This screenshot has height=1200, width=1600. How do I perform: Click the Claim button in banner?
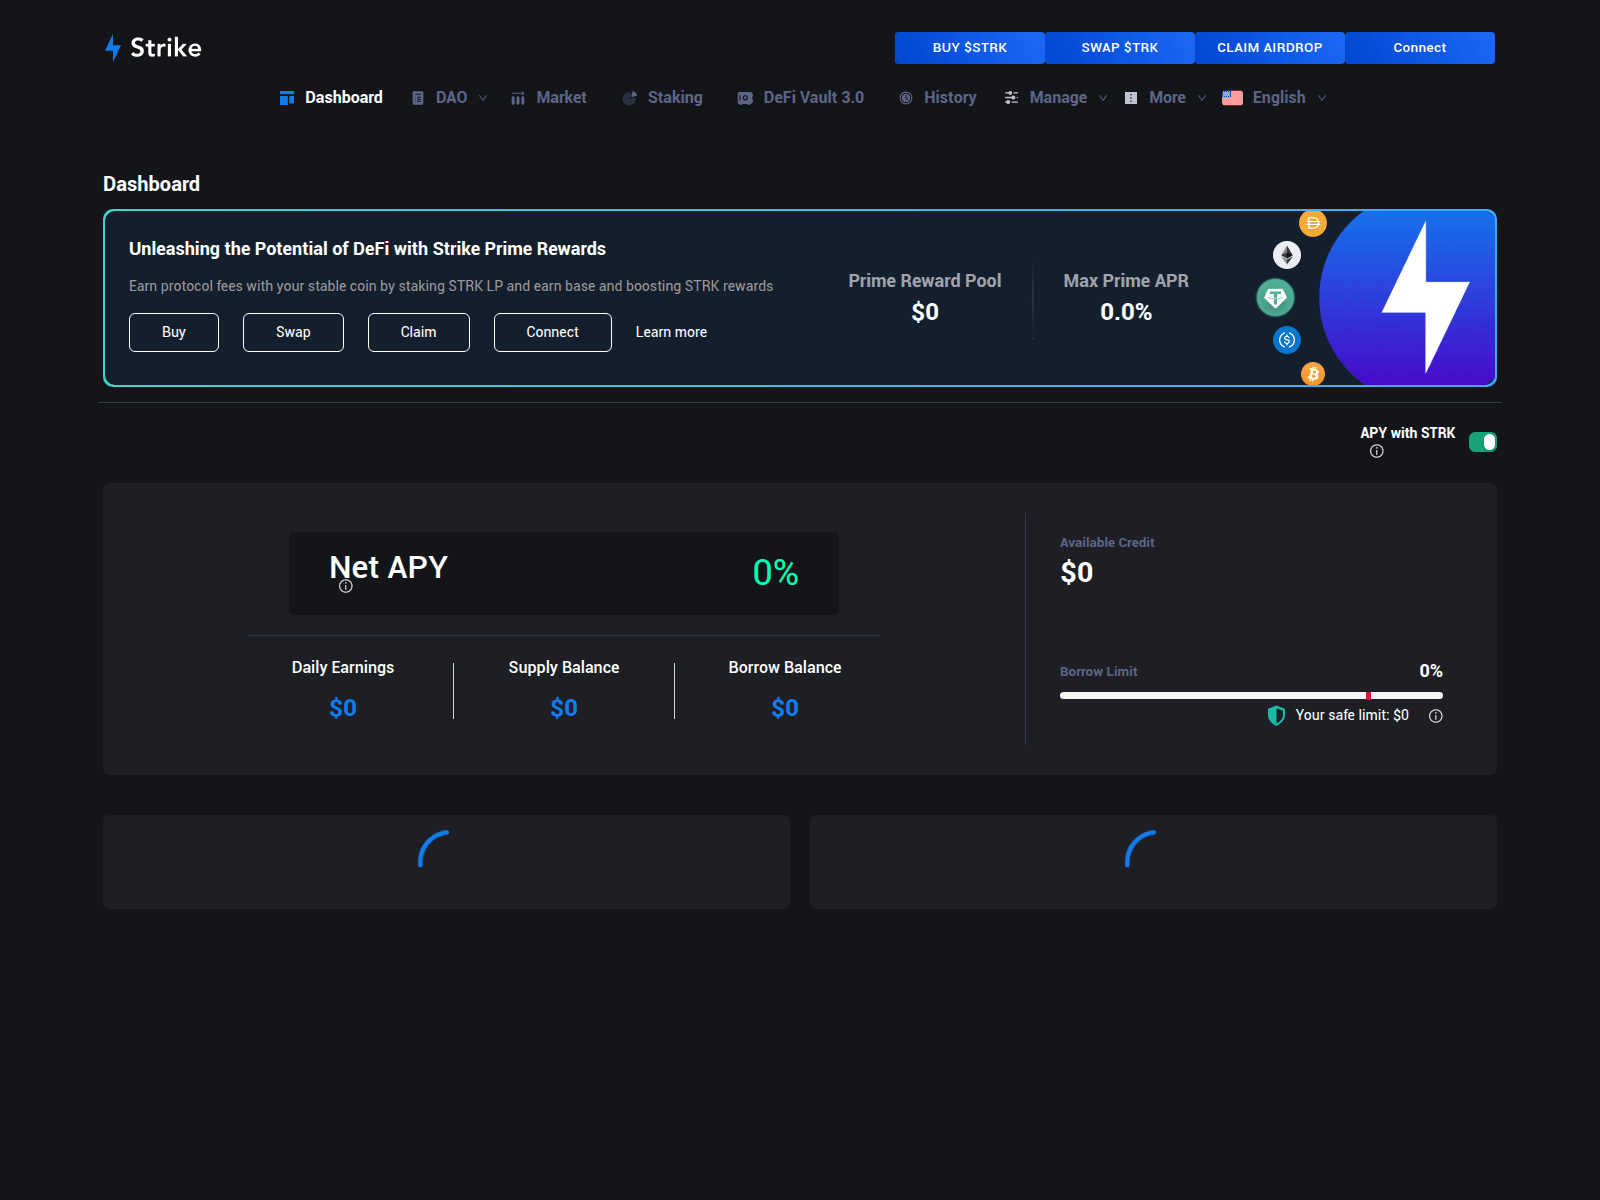click(419, 332)
